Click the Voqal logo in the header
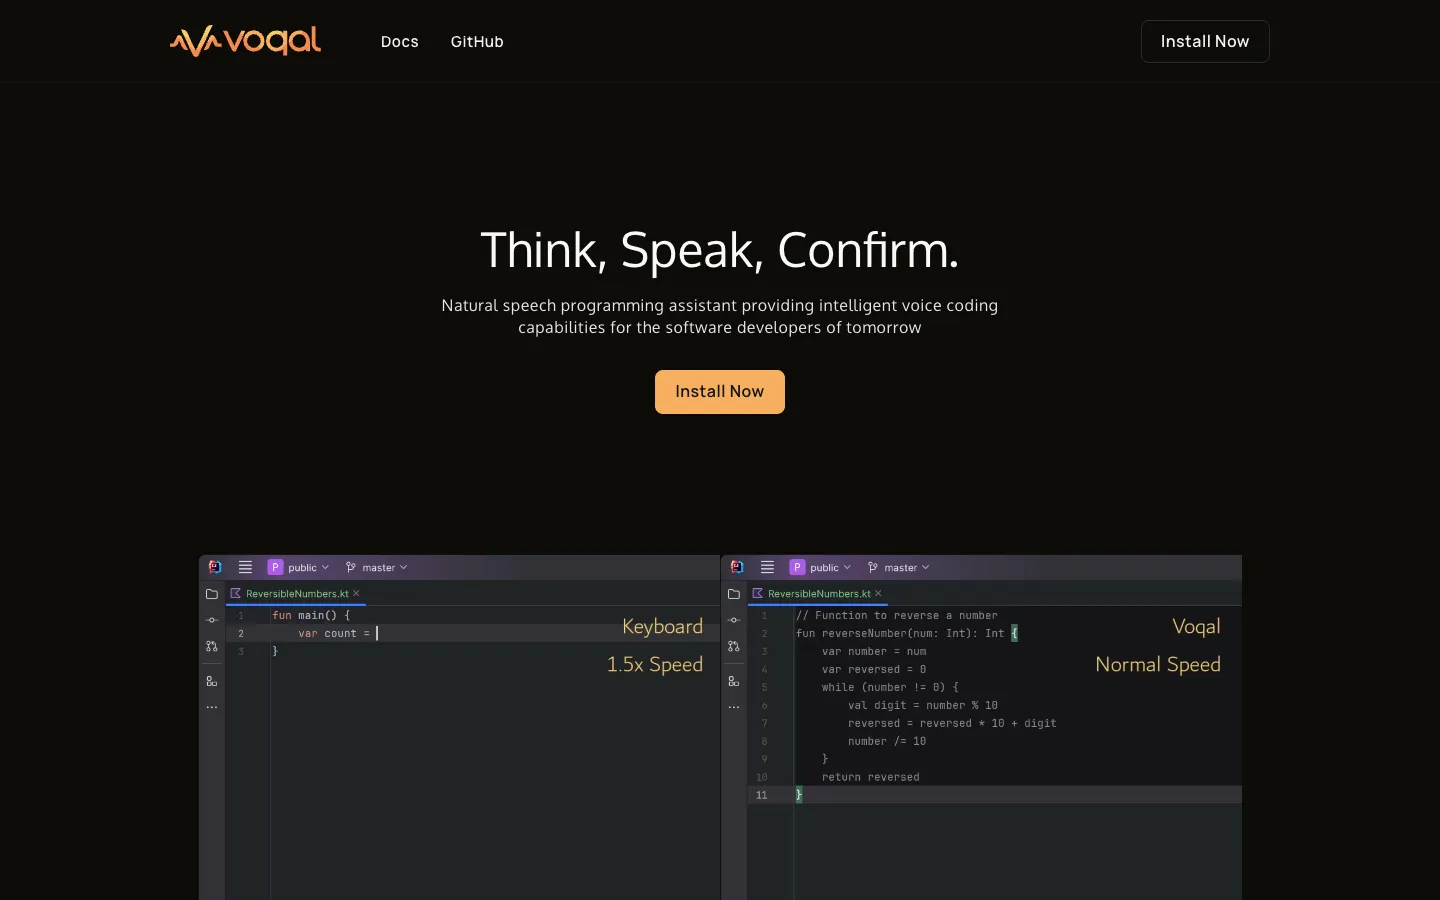1440x900 pixels. [x=245, y=41]
